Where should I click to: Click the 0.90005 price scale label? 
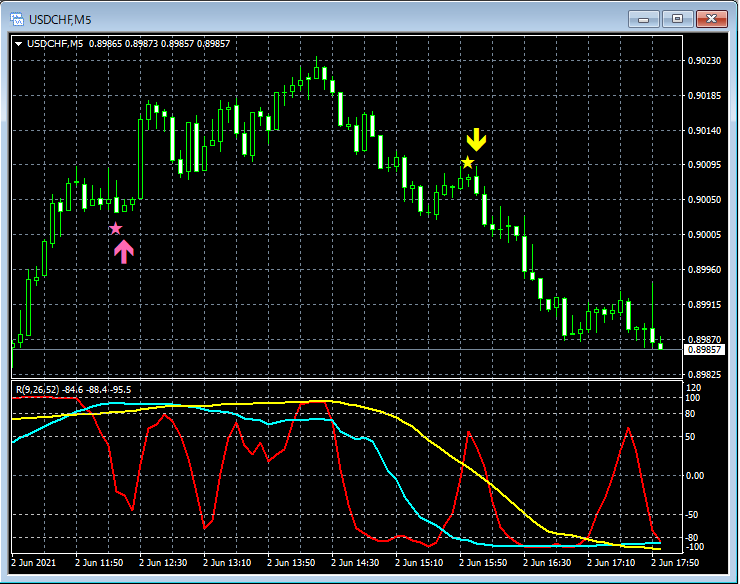point(704,235)
